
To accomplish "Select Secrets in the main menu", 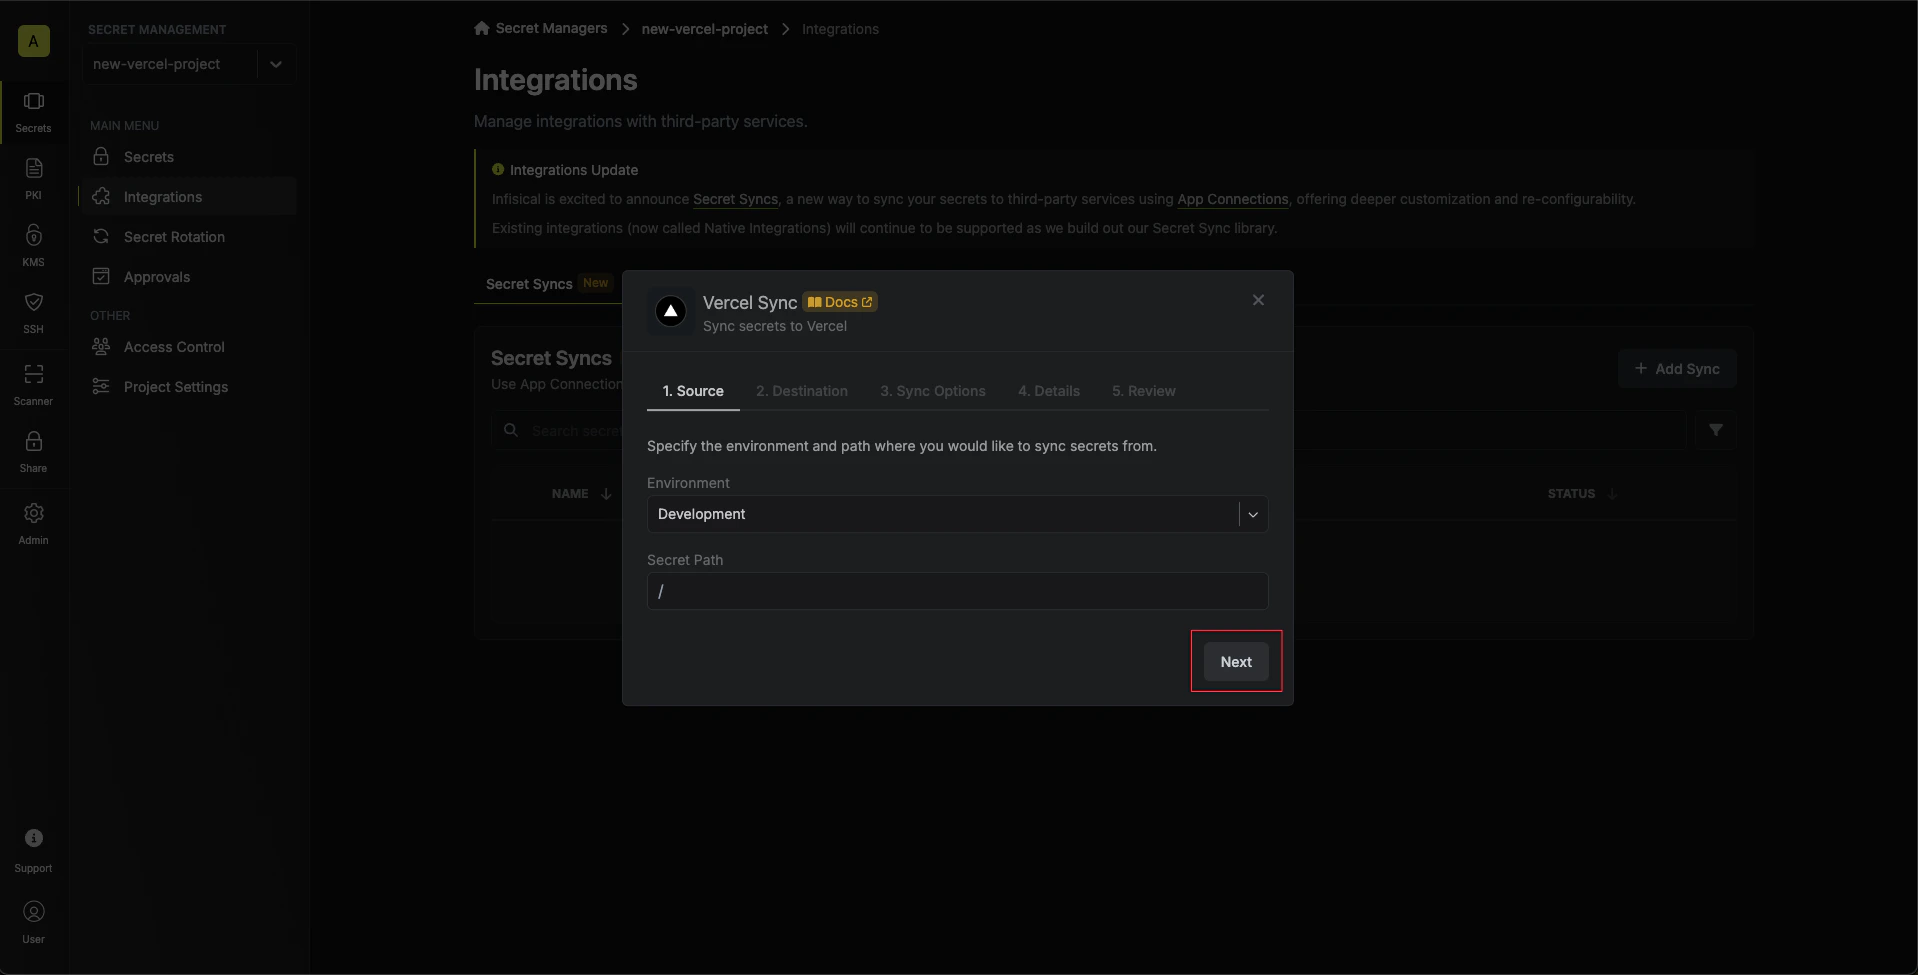I will (188, 157).
